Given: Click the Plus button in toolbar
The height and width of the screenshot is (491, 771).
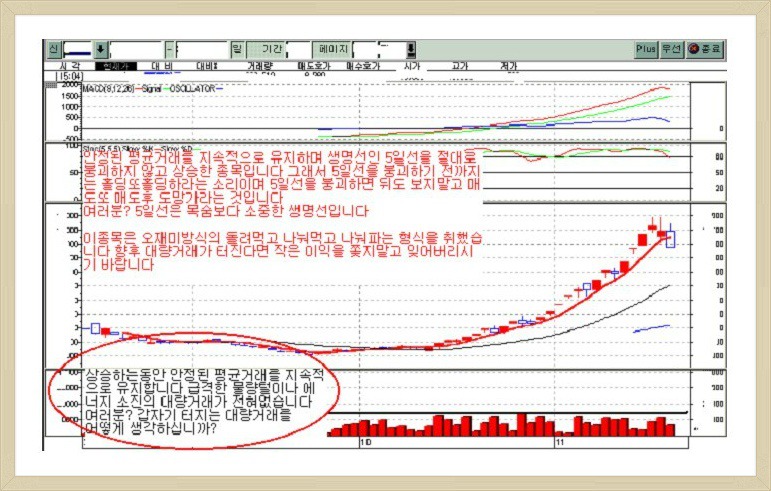Looking at the screenshot, I should pos(646,49).
